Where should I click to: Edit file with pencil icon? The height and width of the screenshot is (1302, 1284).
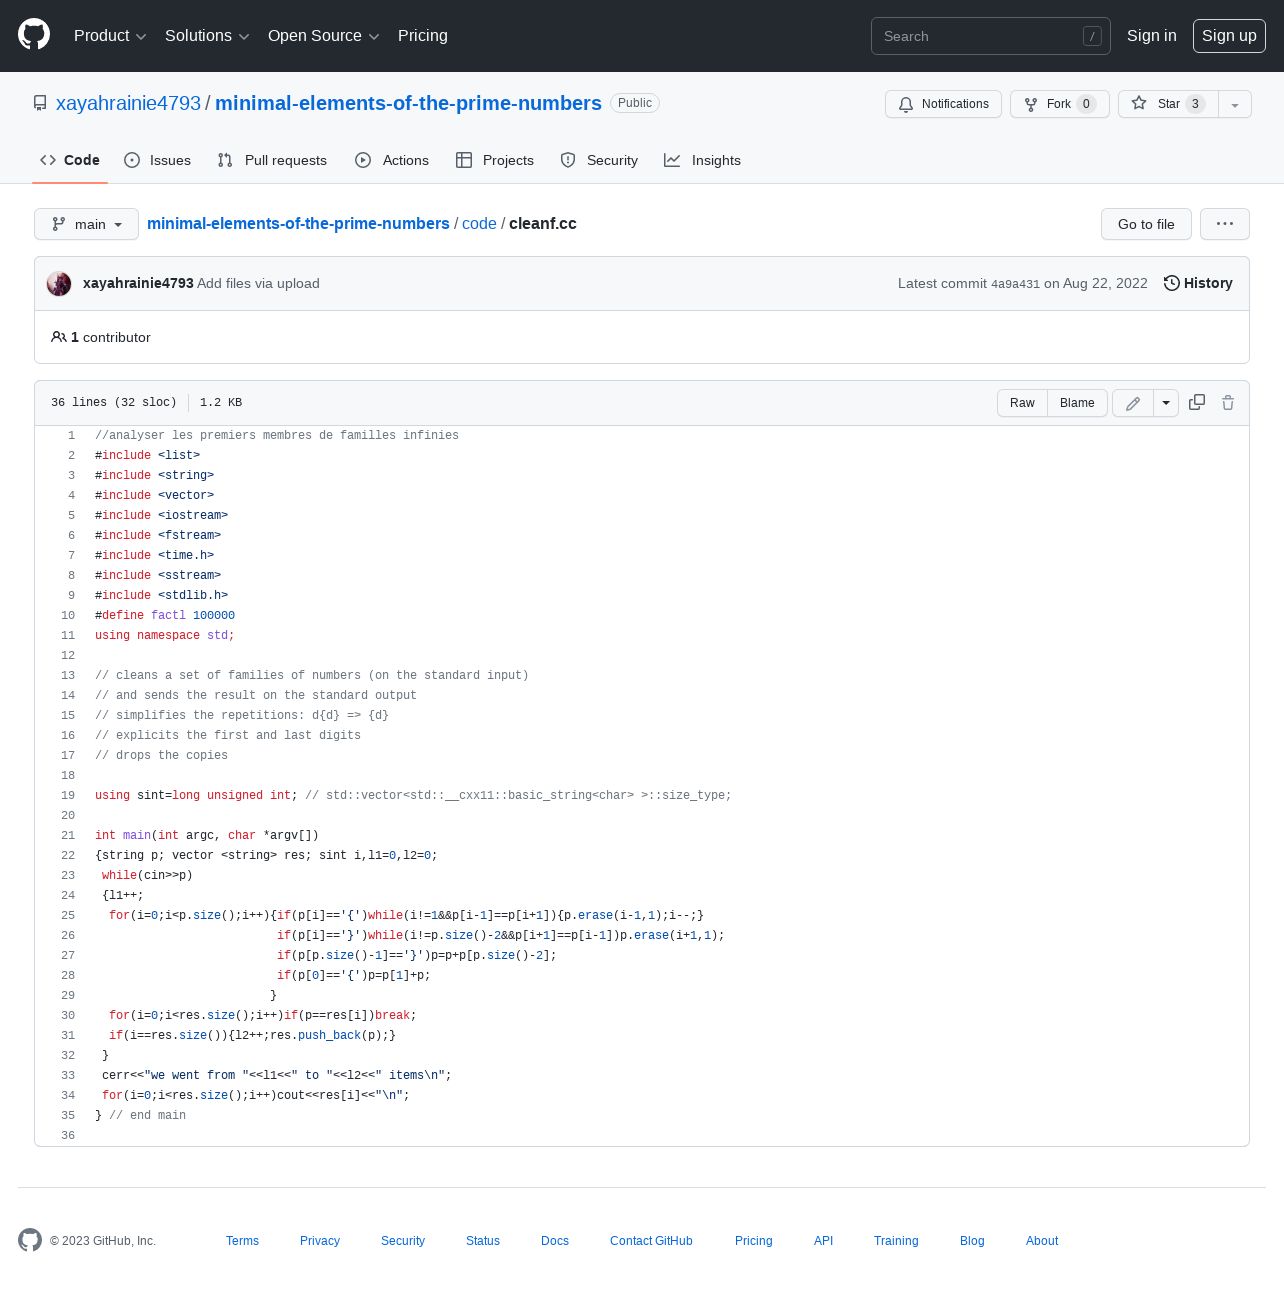pyautogui.click(x=1133, y=403)
